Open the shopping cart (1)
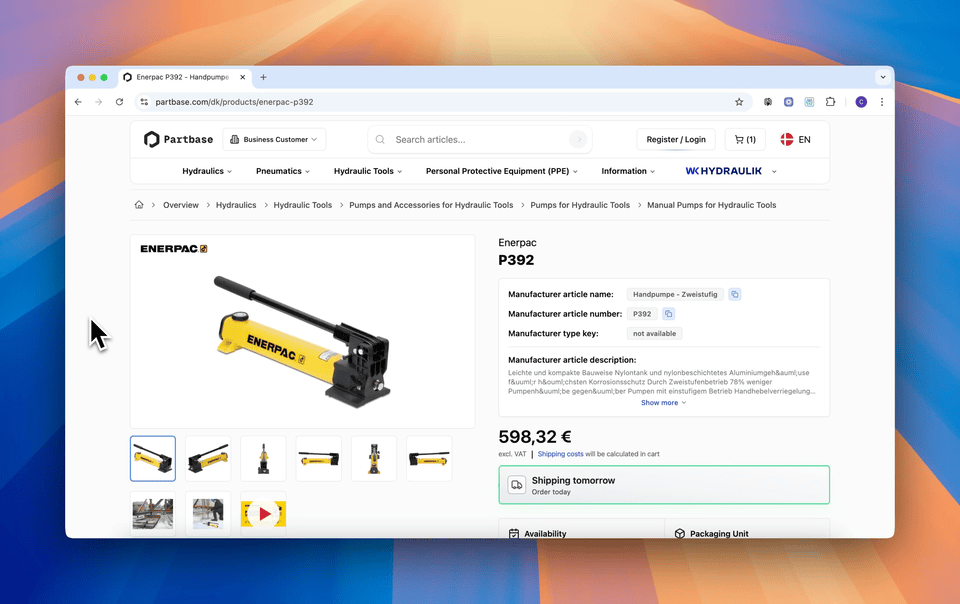 pyautogui.click(x=745, y=140)
